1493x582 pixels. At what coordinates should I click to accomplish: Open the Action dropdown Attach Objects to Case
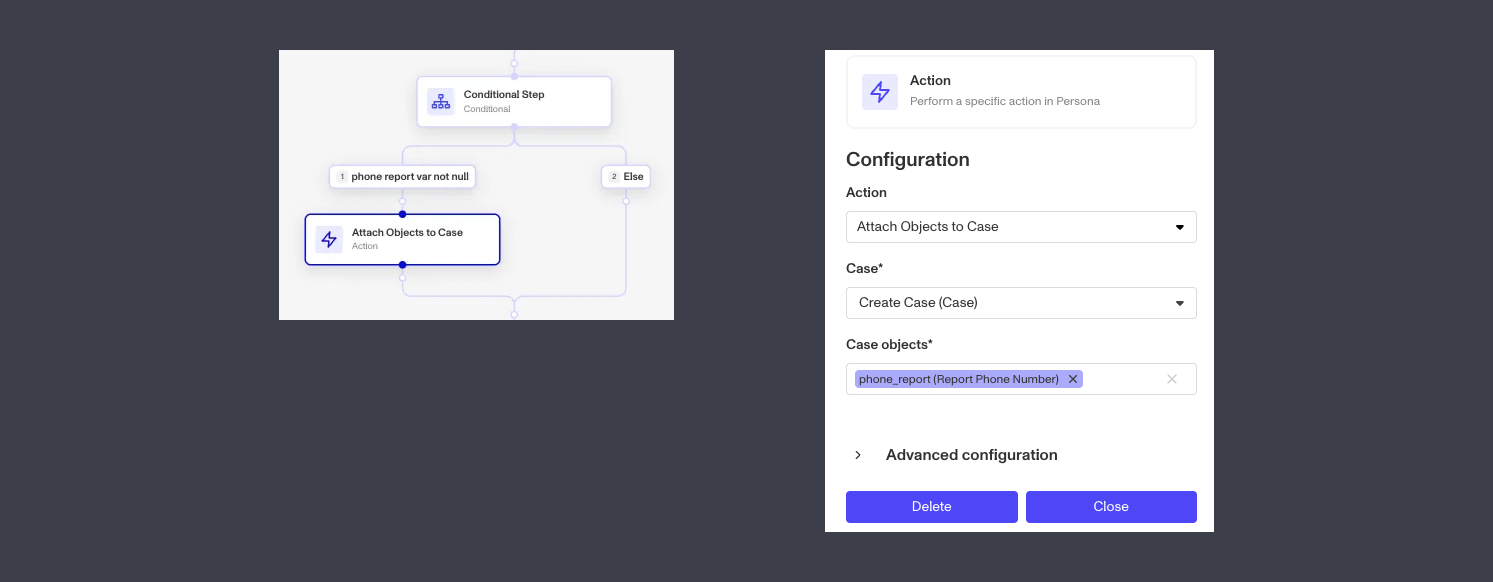(x=1021, y=227)
